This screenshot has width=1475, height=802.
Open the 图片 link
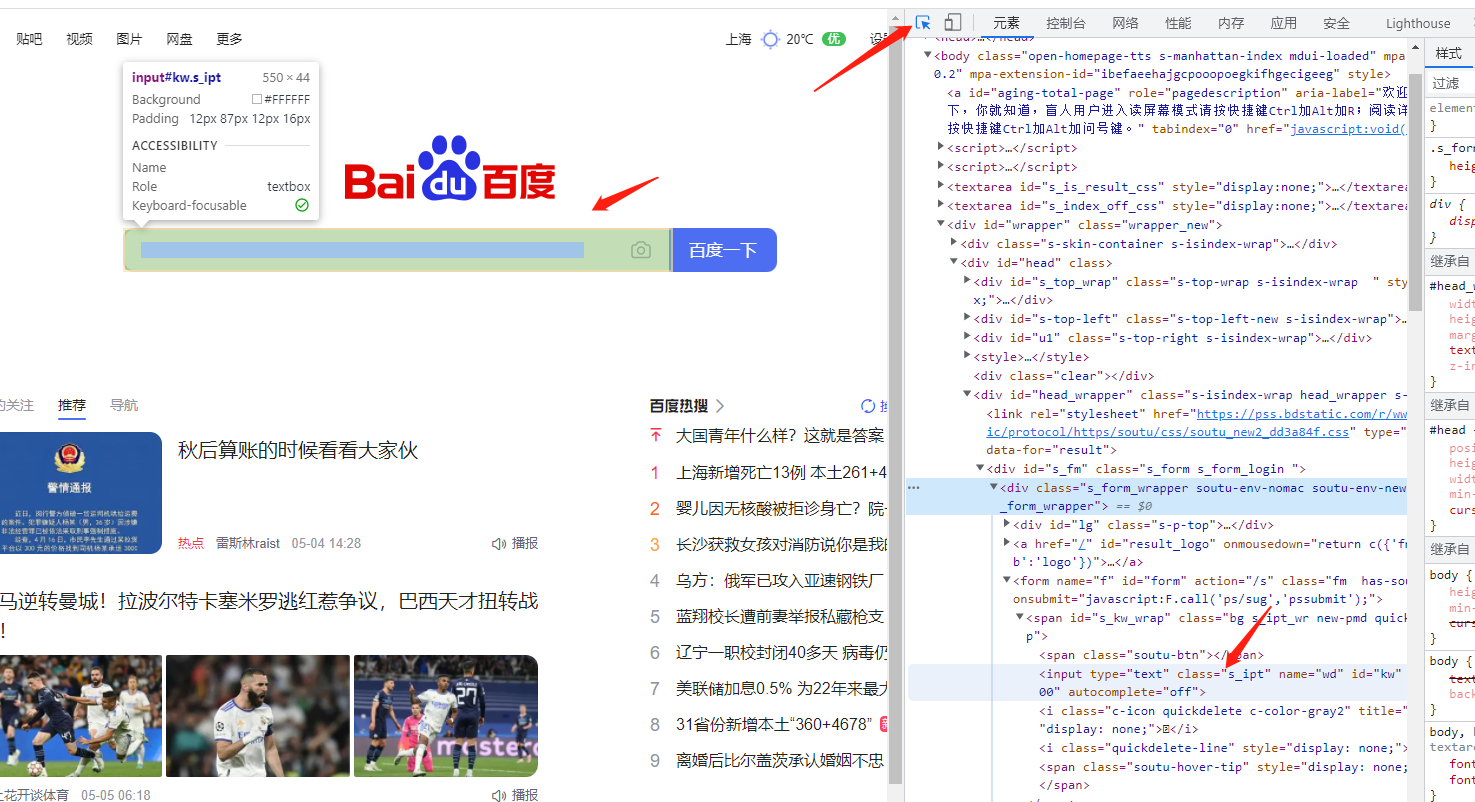(129, 39)
